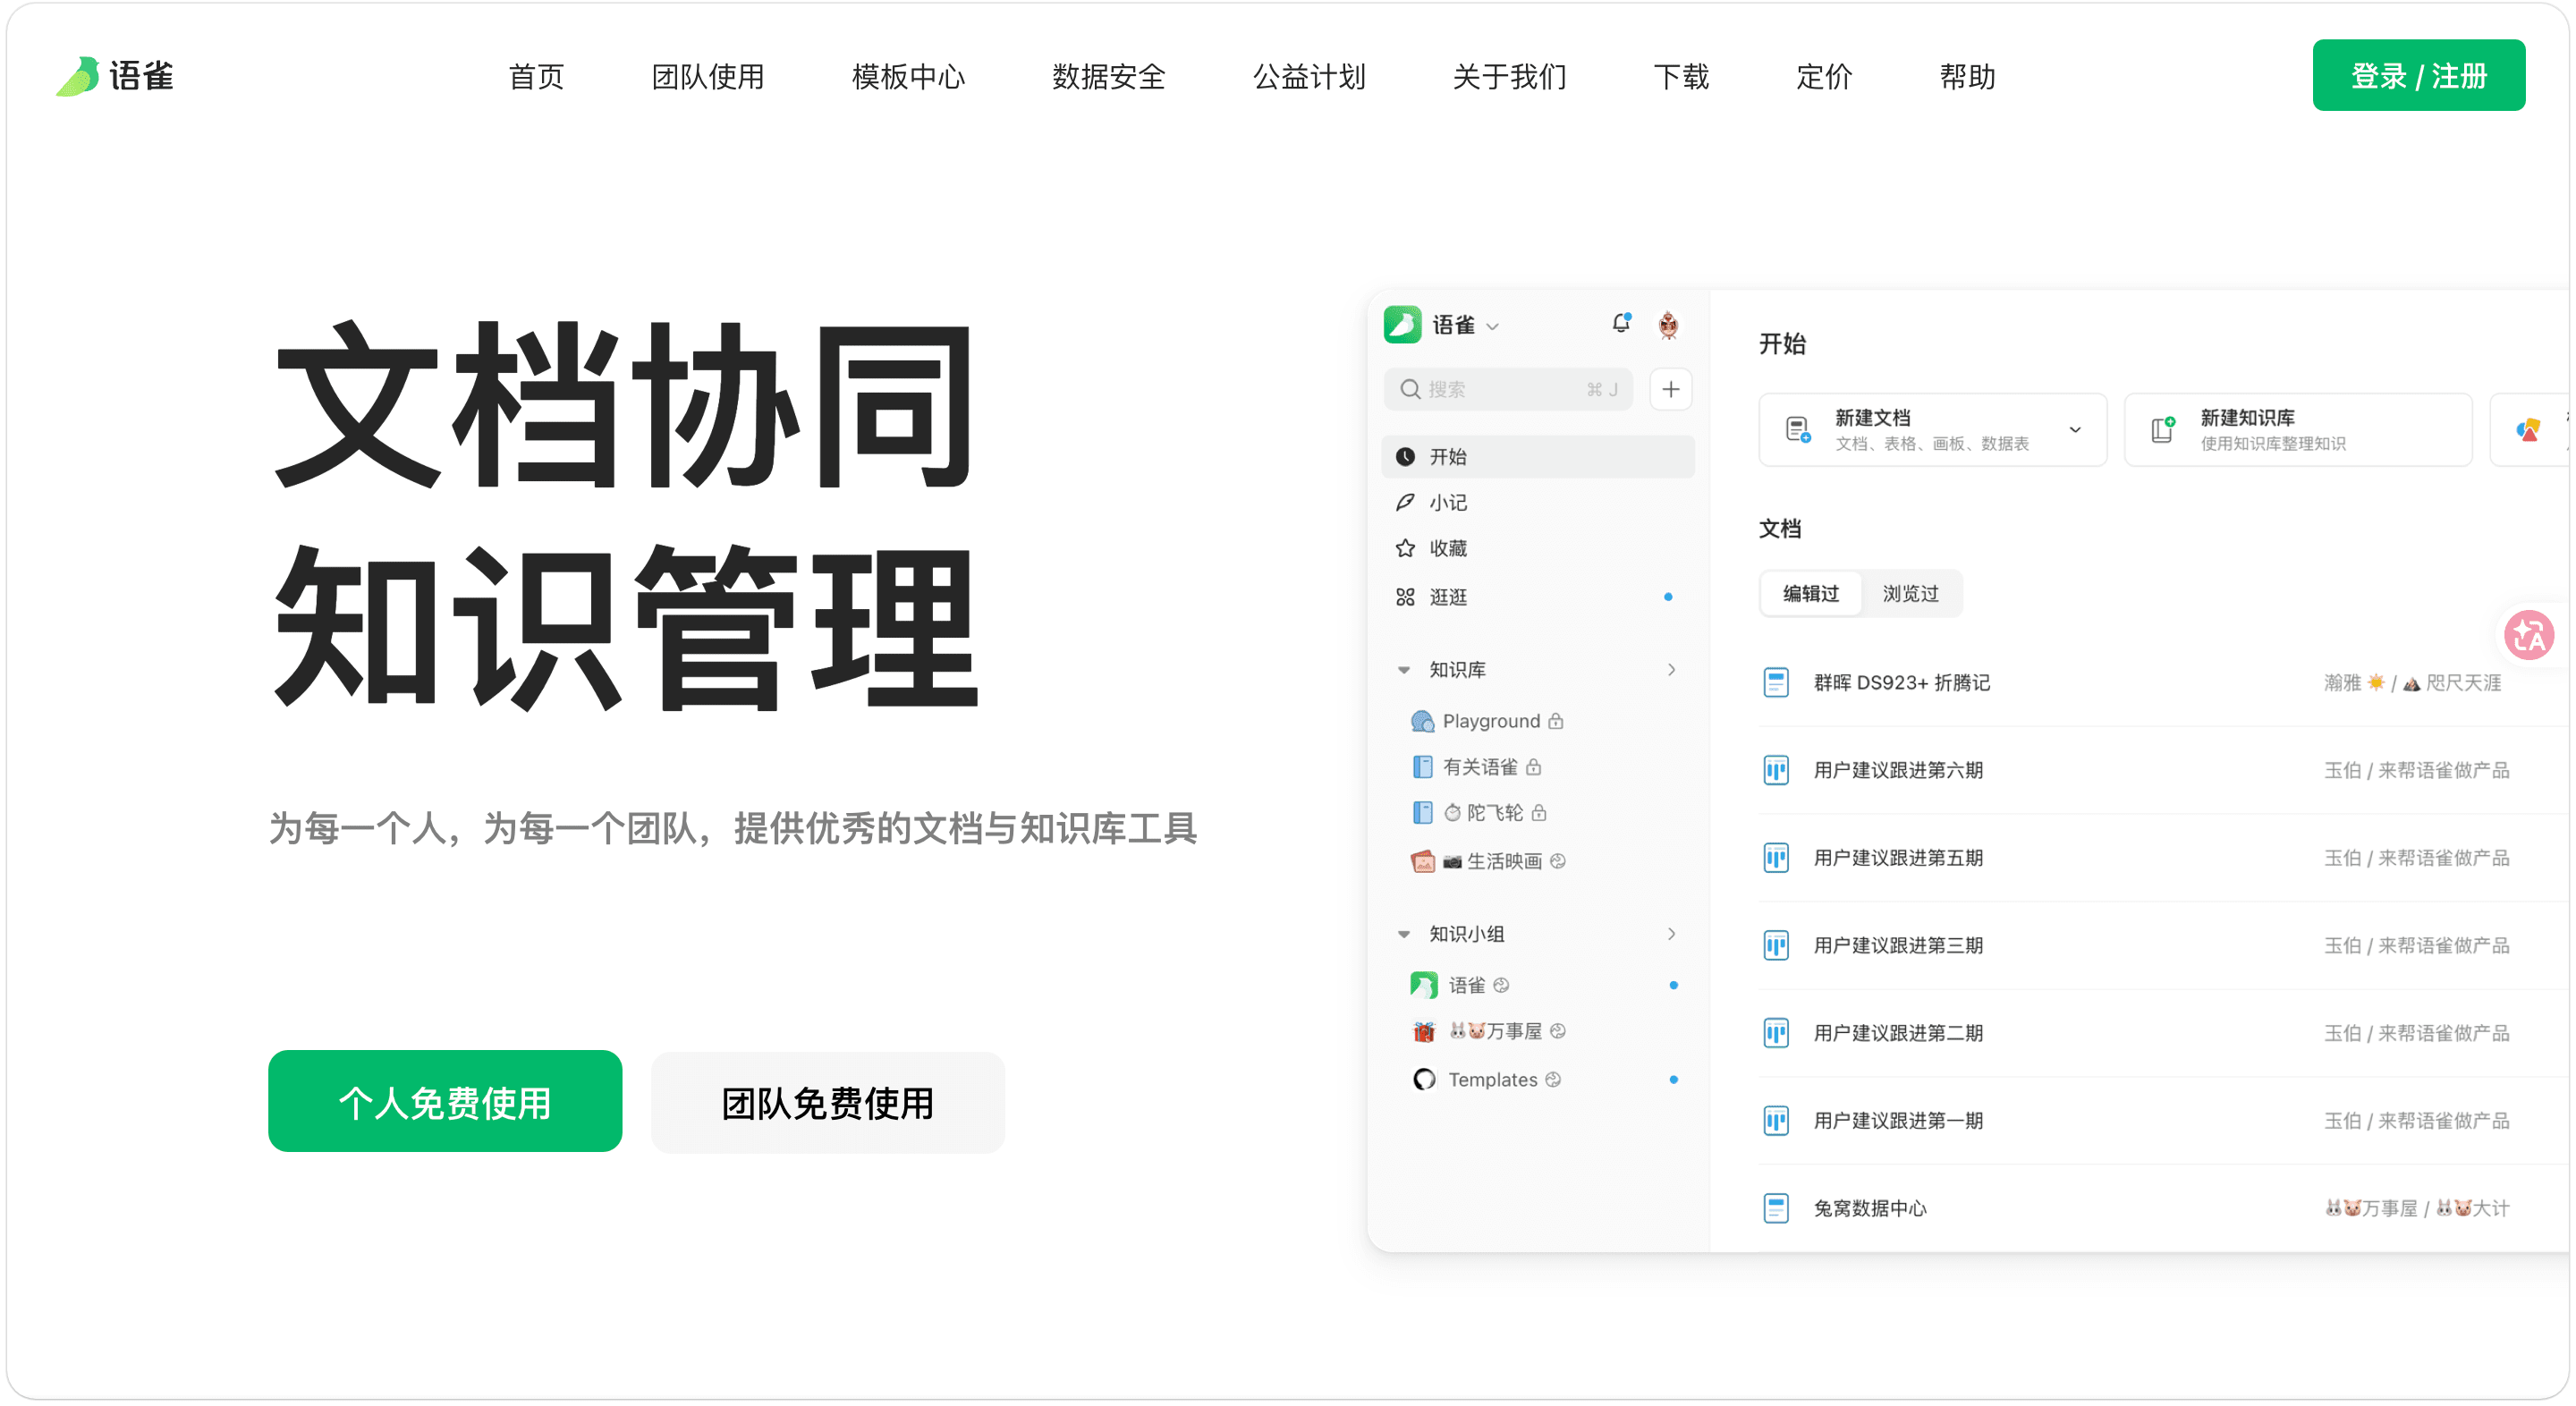This screenshot has height=1406, width=2576.
Task: Open the user avatar profile
Action: pos(1668,325)
